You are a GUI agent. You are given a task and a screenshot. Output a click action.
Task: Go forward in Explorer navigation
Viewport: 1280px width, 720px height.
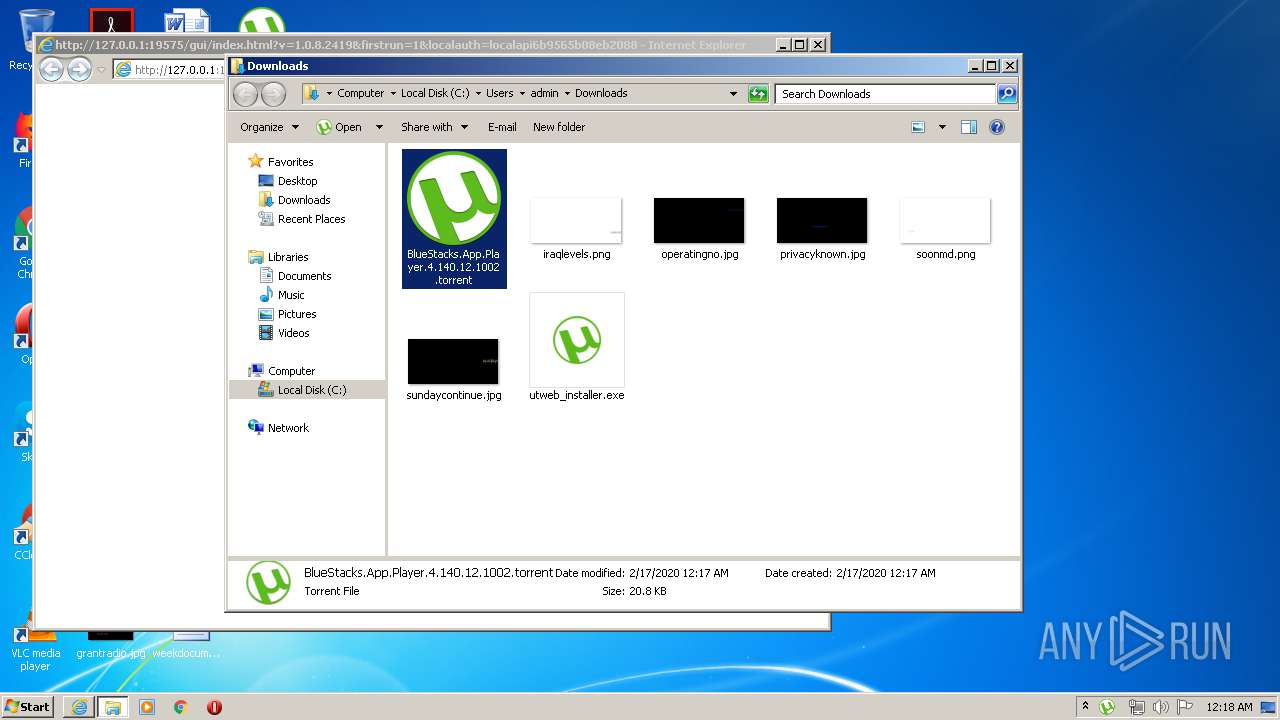[273, 94]
